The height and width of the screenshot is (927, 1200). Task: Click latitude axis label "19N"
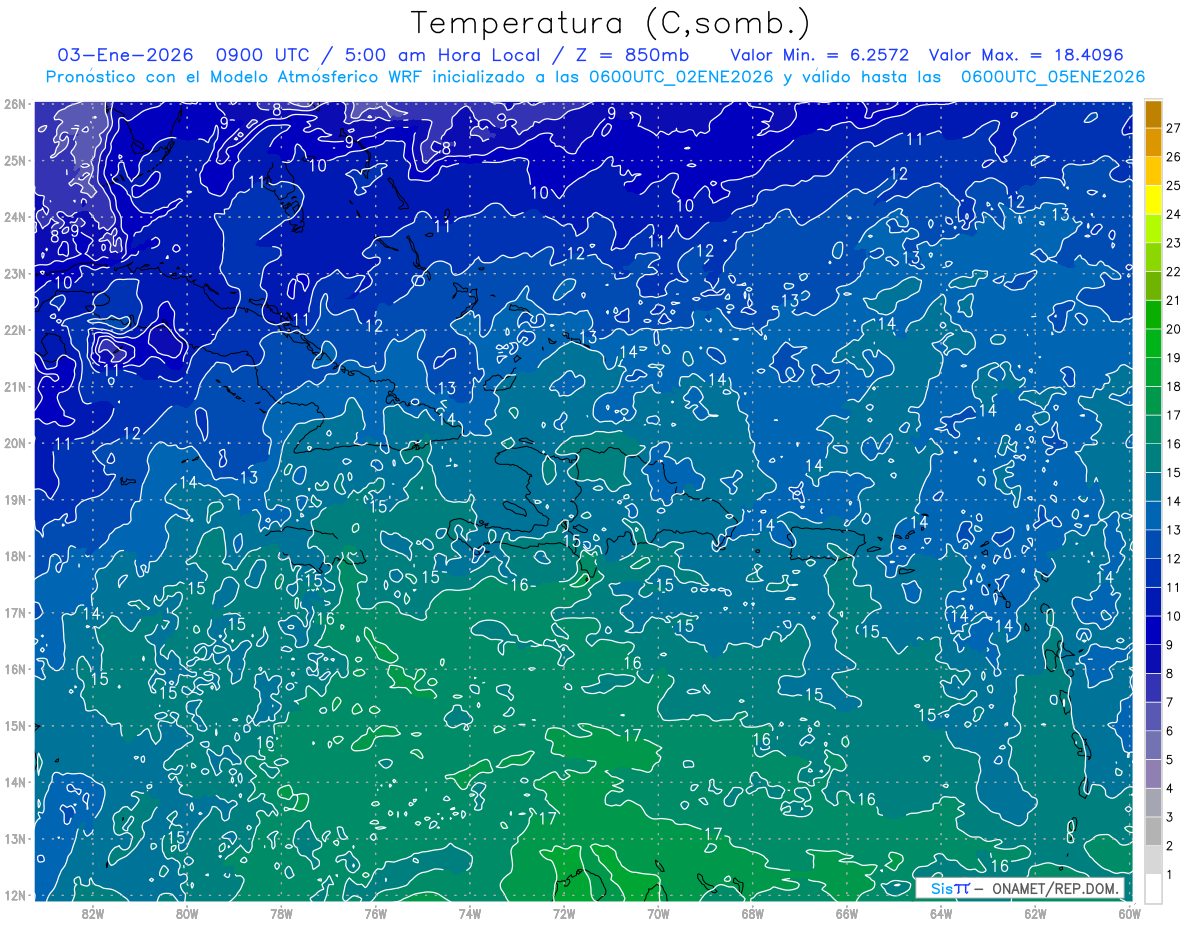click(x=14, y=499)
